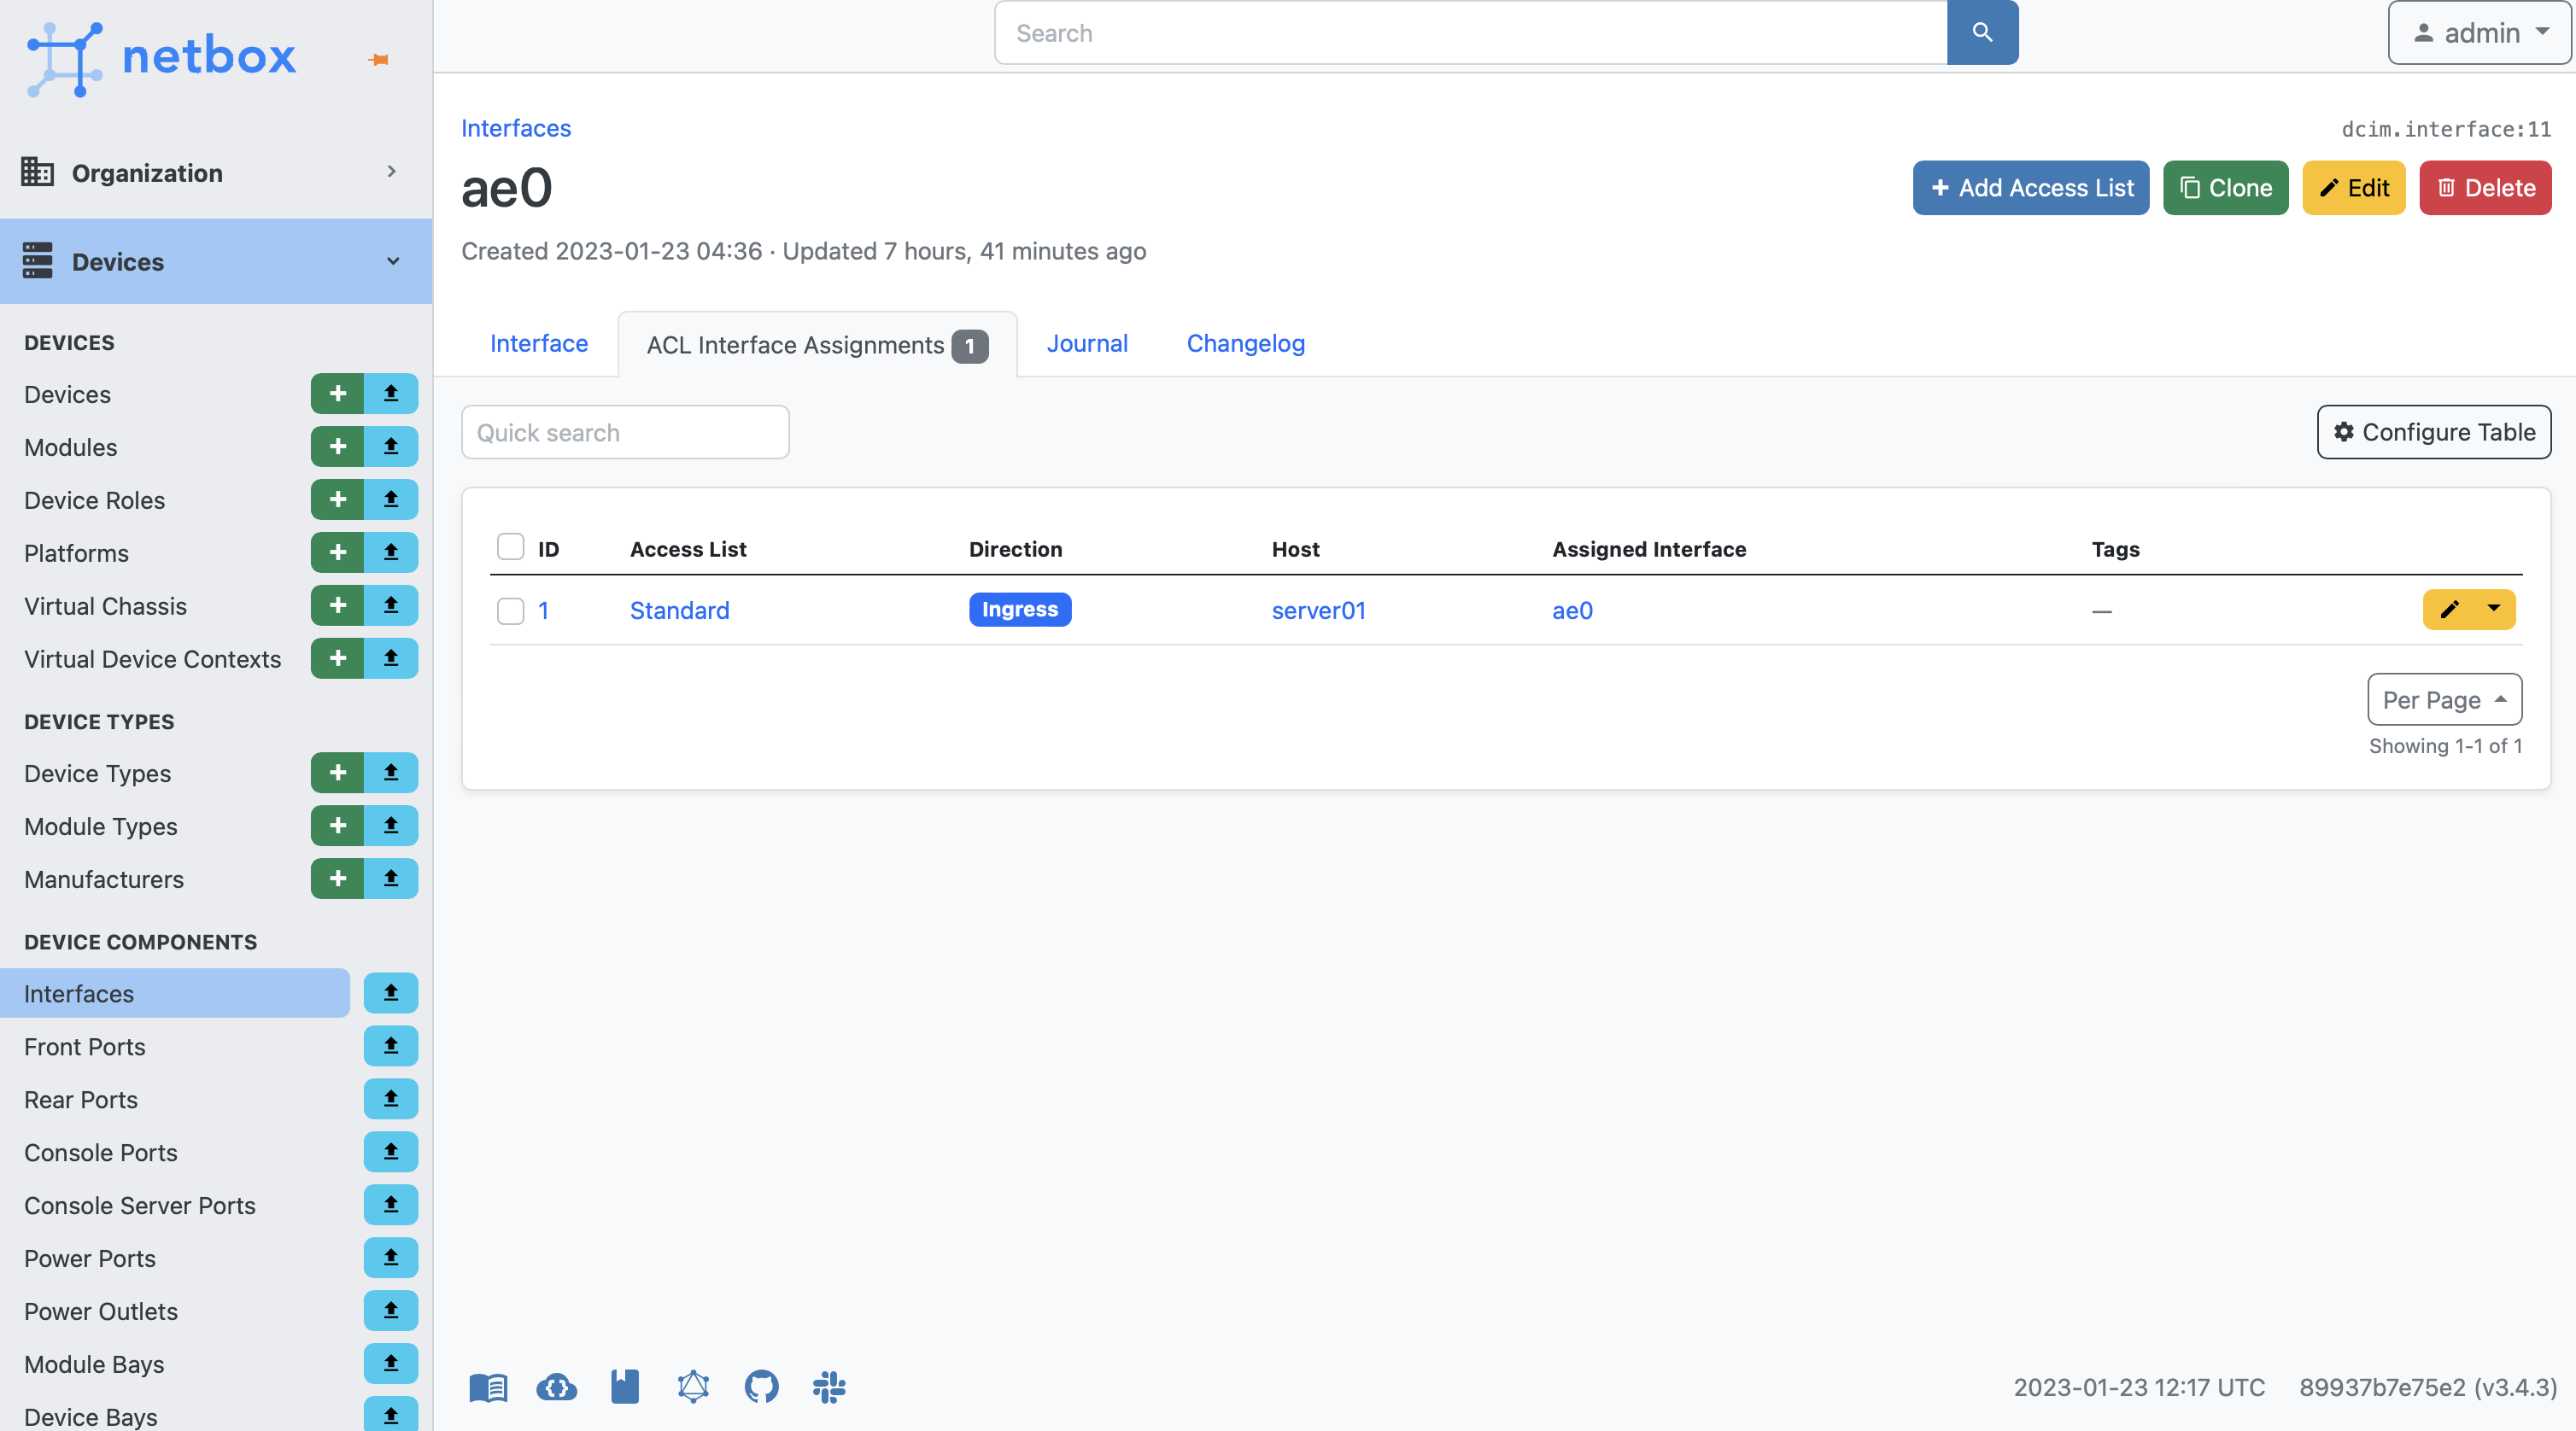2576x1431 pixels.
Task: Switch to the Changelog tab
Action: pos(1245,343)
